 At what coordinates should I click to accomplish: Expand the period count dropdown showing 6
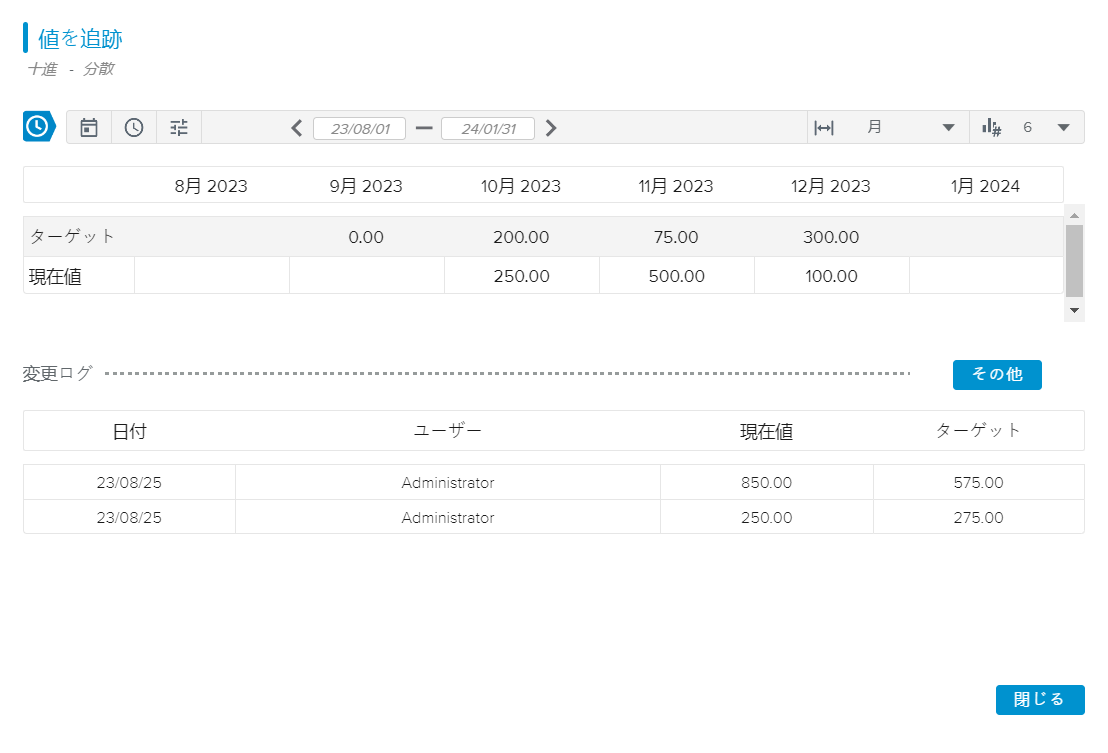click(1063, 128)
